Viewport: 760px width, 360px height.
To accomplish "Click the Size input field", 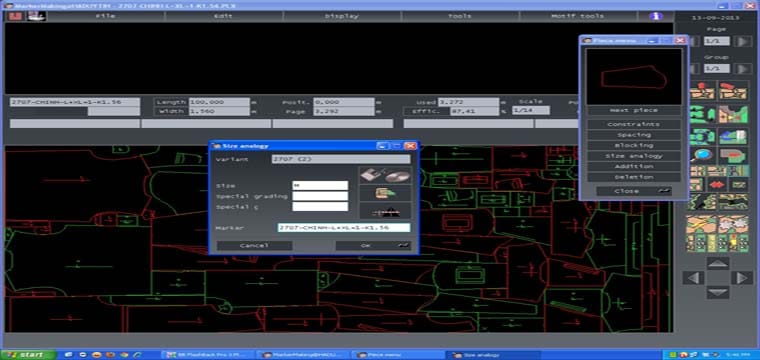I will pyautogui.click(x=320, y=186).
